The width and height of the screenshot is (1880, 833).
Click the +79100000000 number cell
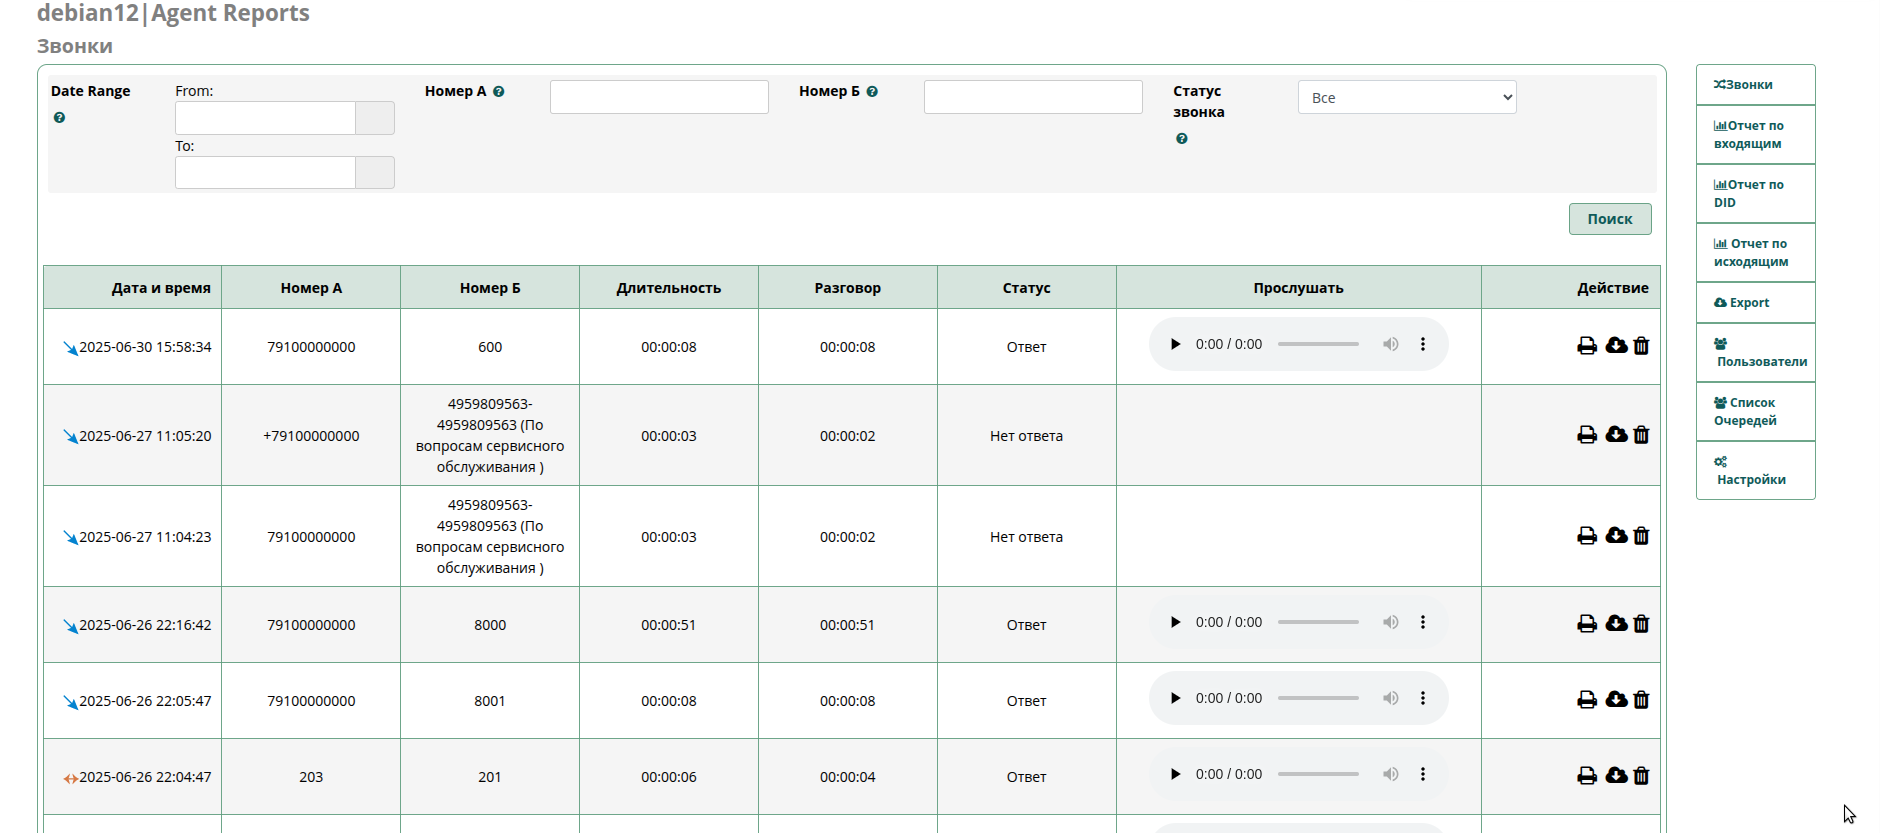311,436
